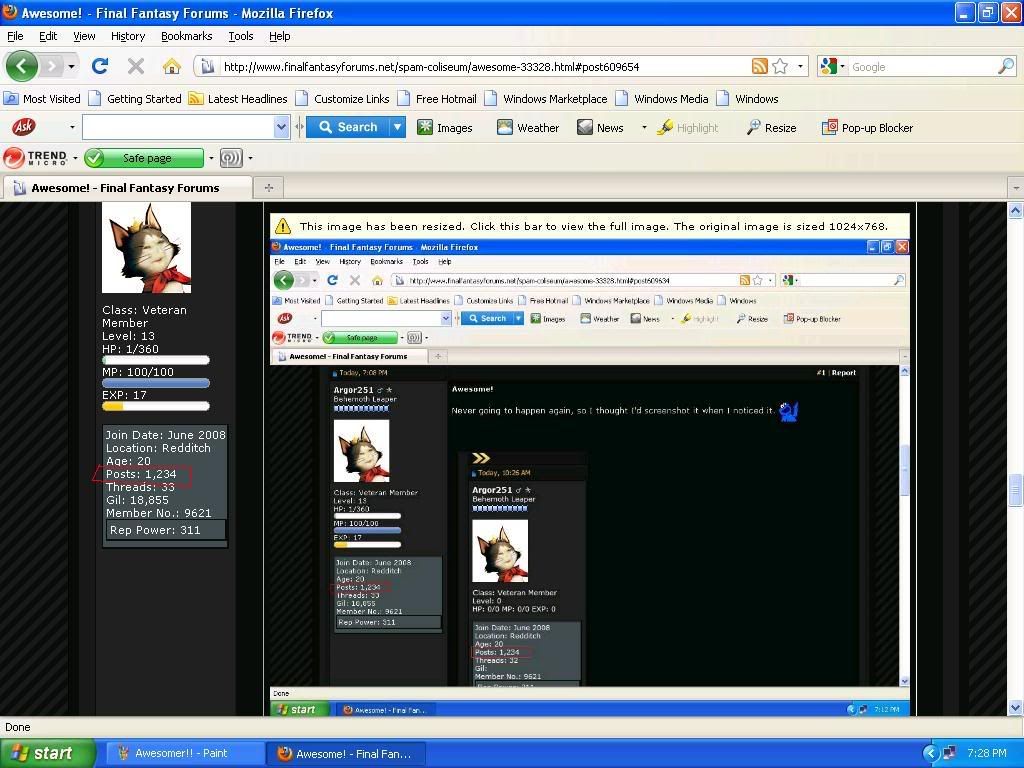Switch to Awesomer!! Paint taskbar window
The width and height of the screenshot is (1024, 768).
[180, 753]
